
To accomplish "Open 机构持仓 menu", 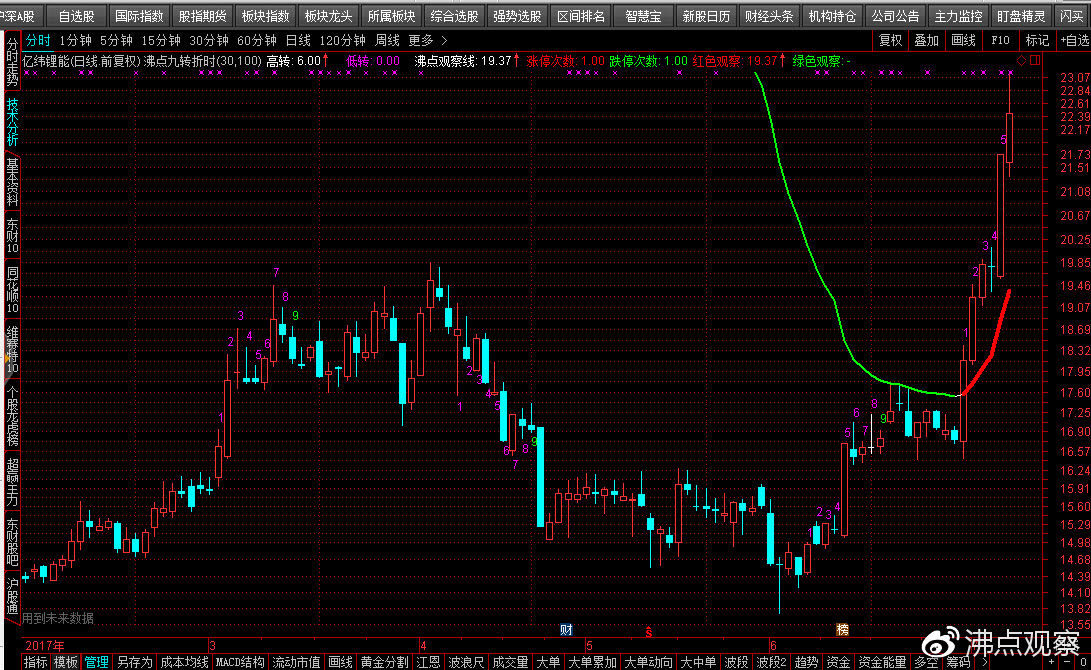I will pyautogui.click(x=832, y=15).
